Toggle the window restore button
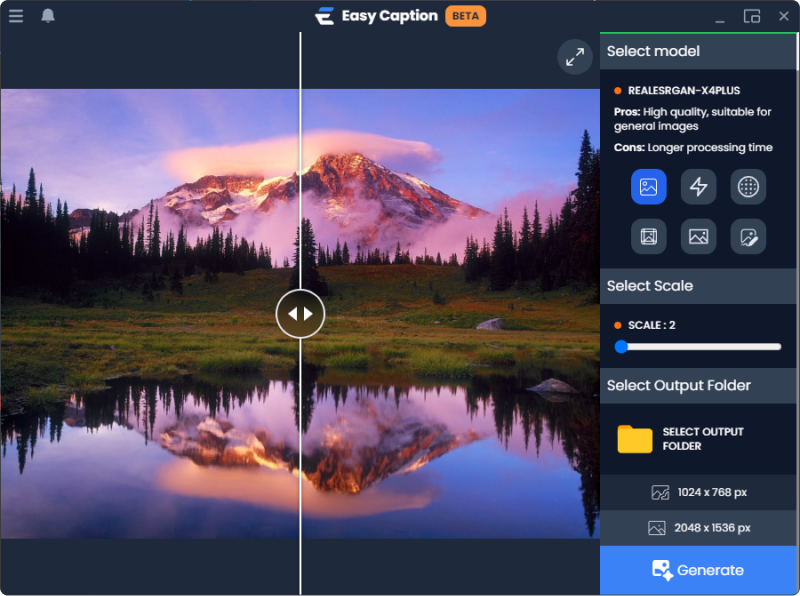This screenshot has width=800, height=596. point(752,16)
